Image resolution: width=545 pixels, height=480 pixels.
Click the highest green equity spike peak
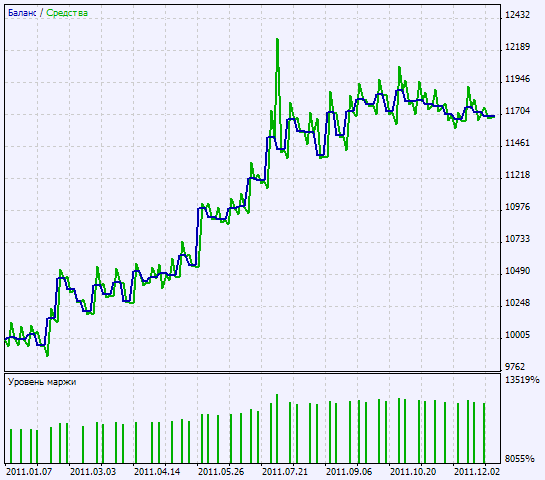[277, 40]
